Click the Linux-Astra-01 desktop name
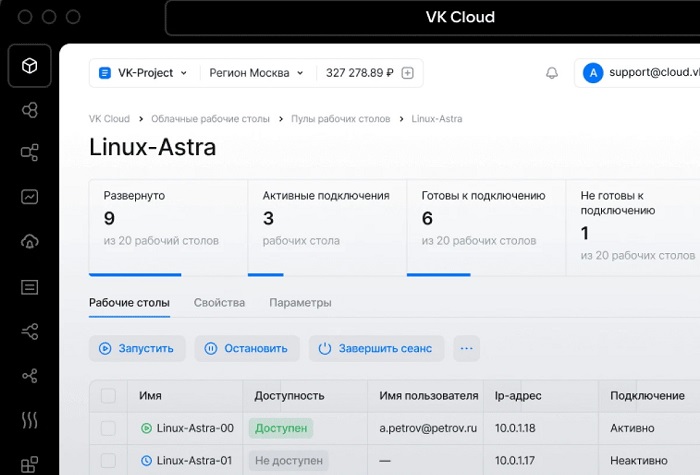Image resolution: width=700 pixels, height=475 pixels. (194, 460)
